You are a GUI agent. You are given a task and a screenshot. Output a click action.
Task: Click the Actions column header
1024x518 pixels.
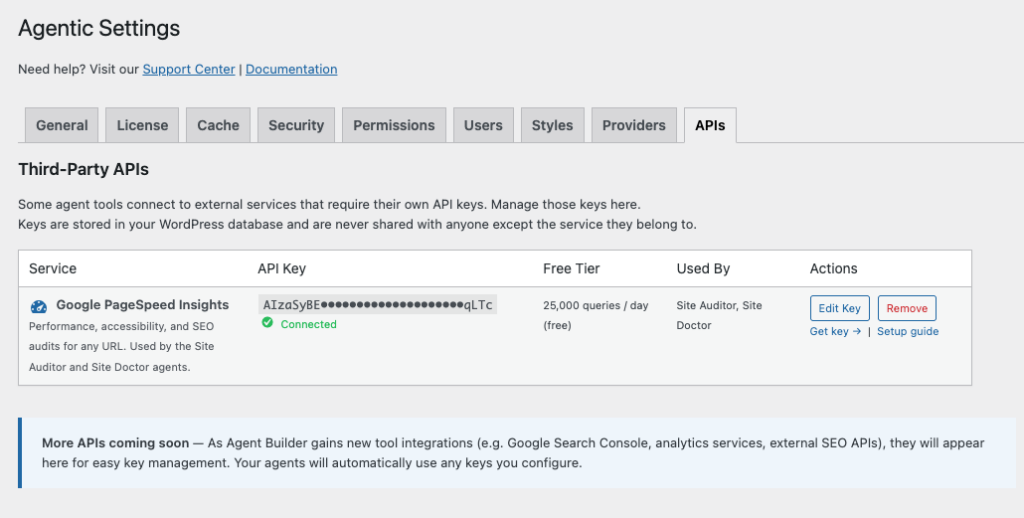[833, 268]
